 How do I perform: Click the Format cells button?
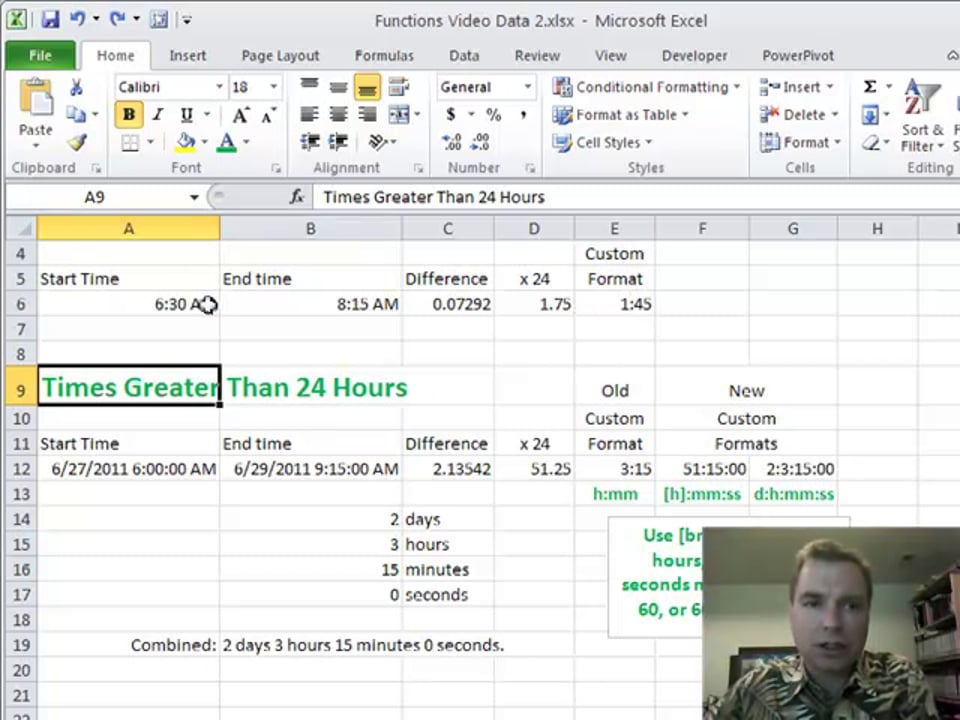pos(800,143)
